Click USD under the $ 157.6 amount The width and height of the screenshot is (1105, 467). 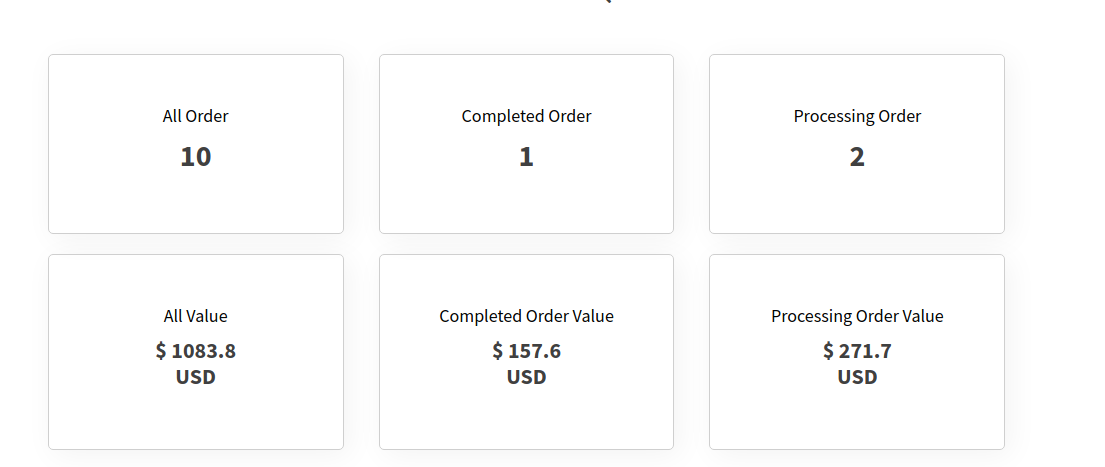point(526,377)
